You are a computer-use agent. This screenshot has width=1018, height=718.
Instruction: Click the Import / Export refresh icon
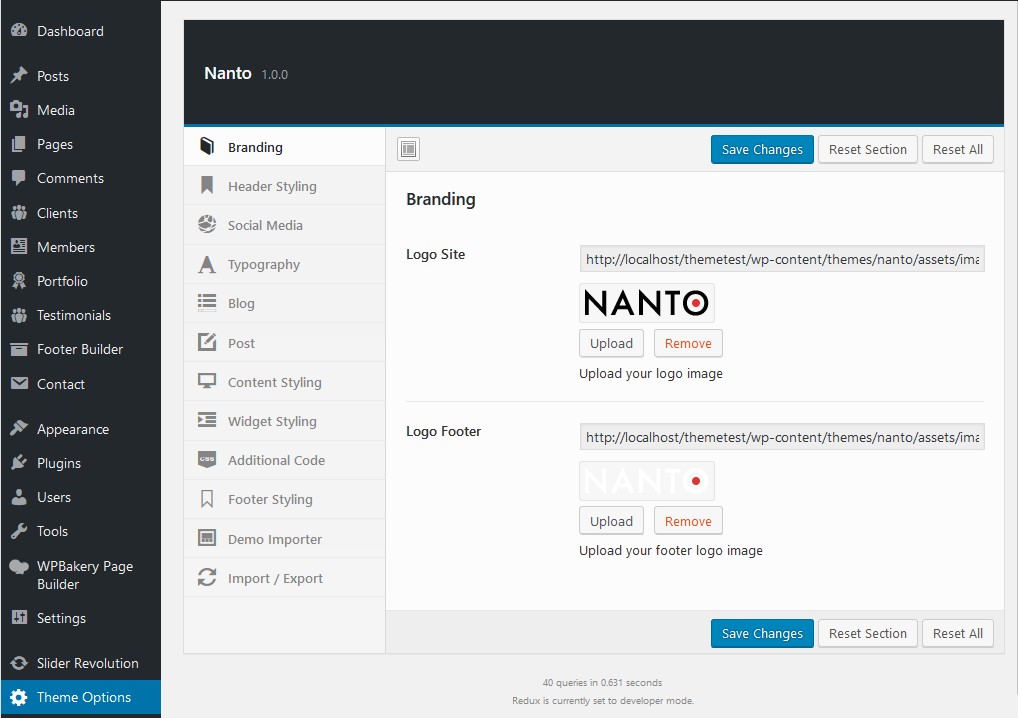tap(207, 578)
